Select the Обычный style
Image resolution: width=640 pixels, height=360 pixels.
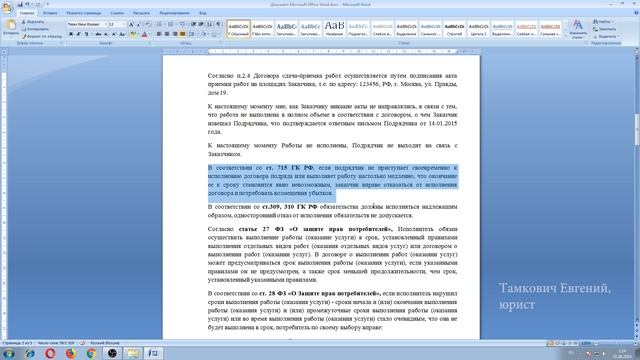238,29
